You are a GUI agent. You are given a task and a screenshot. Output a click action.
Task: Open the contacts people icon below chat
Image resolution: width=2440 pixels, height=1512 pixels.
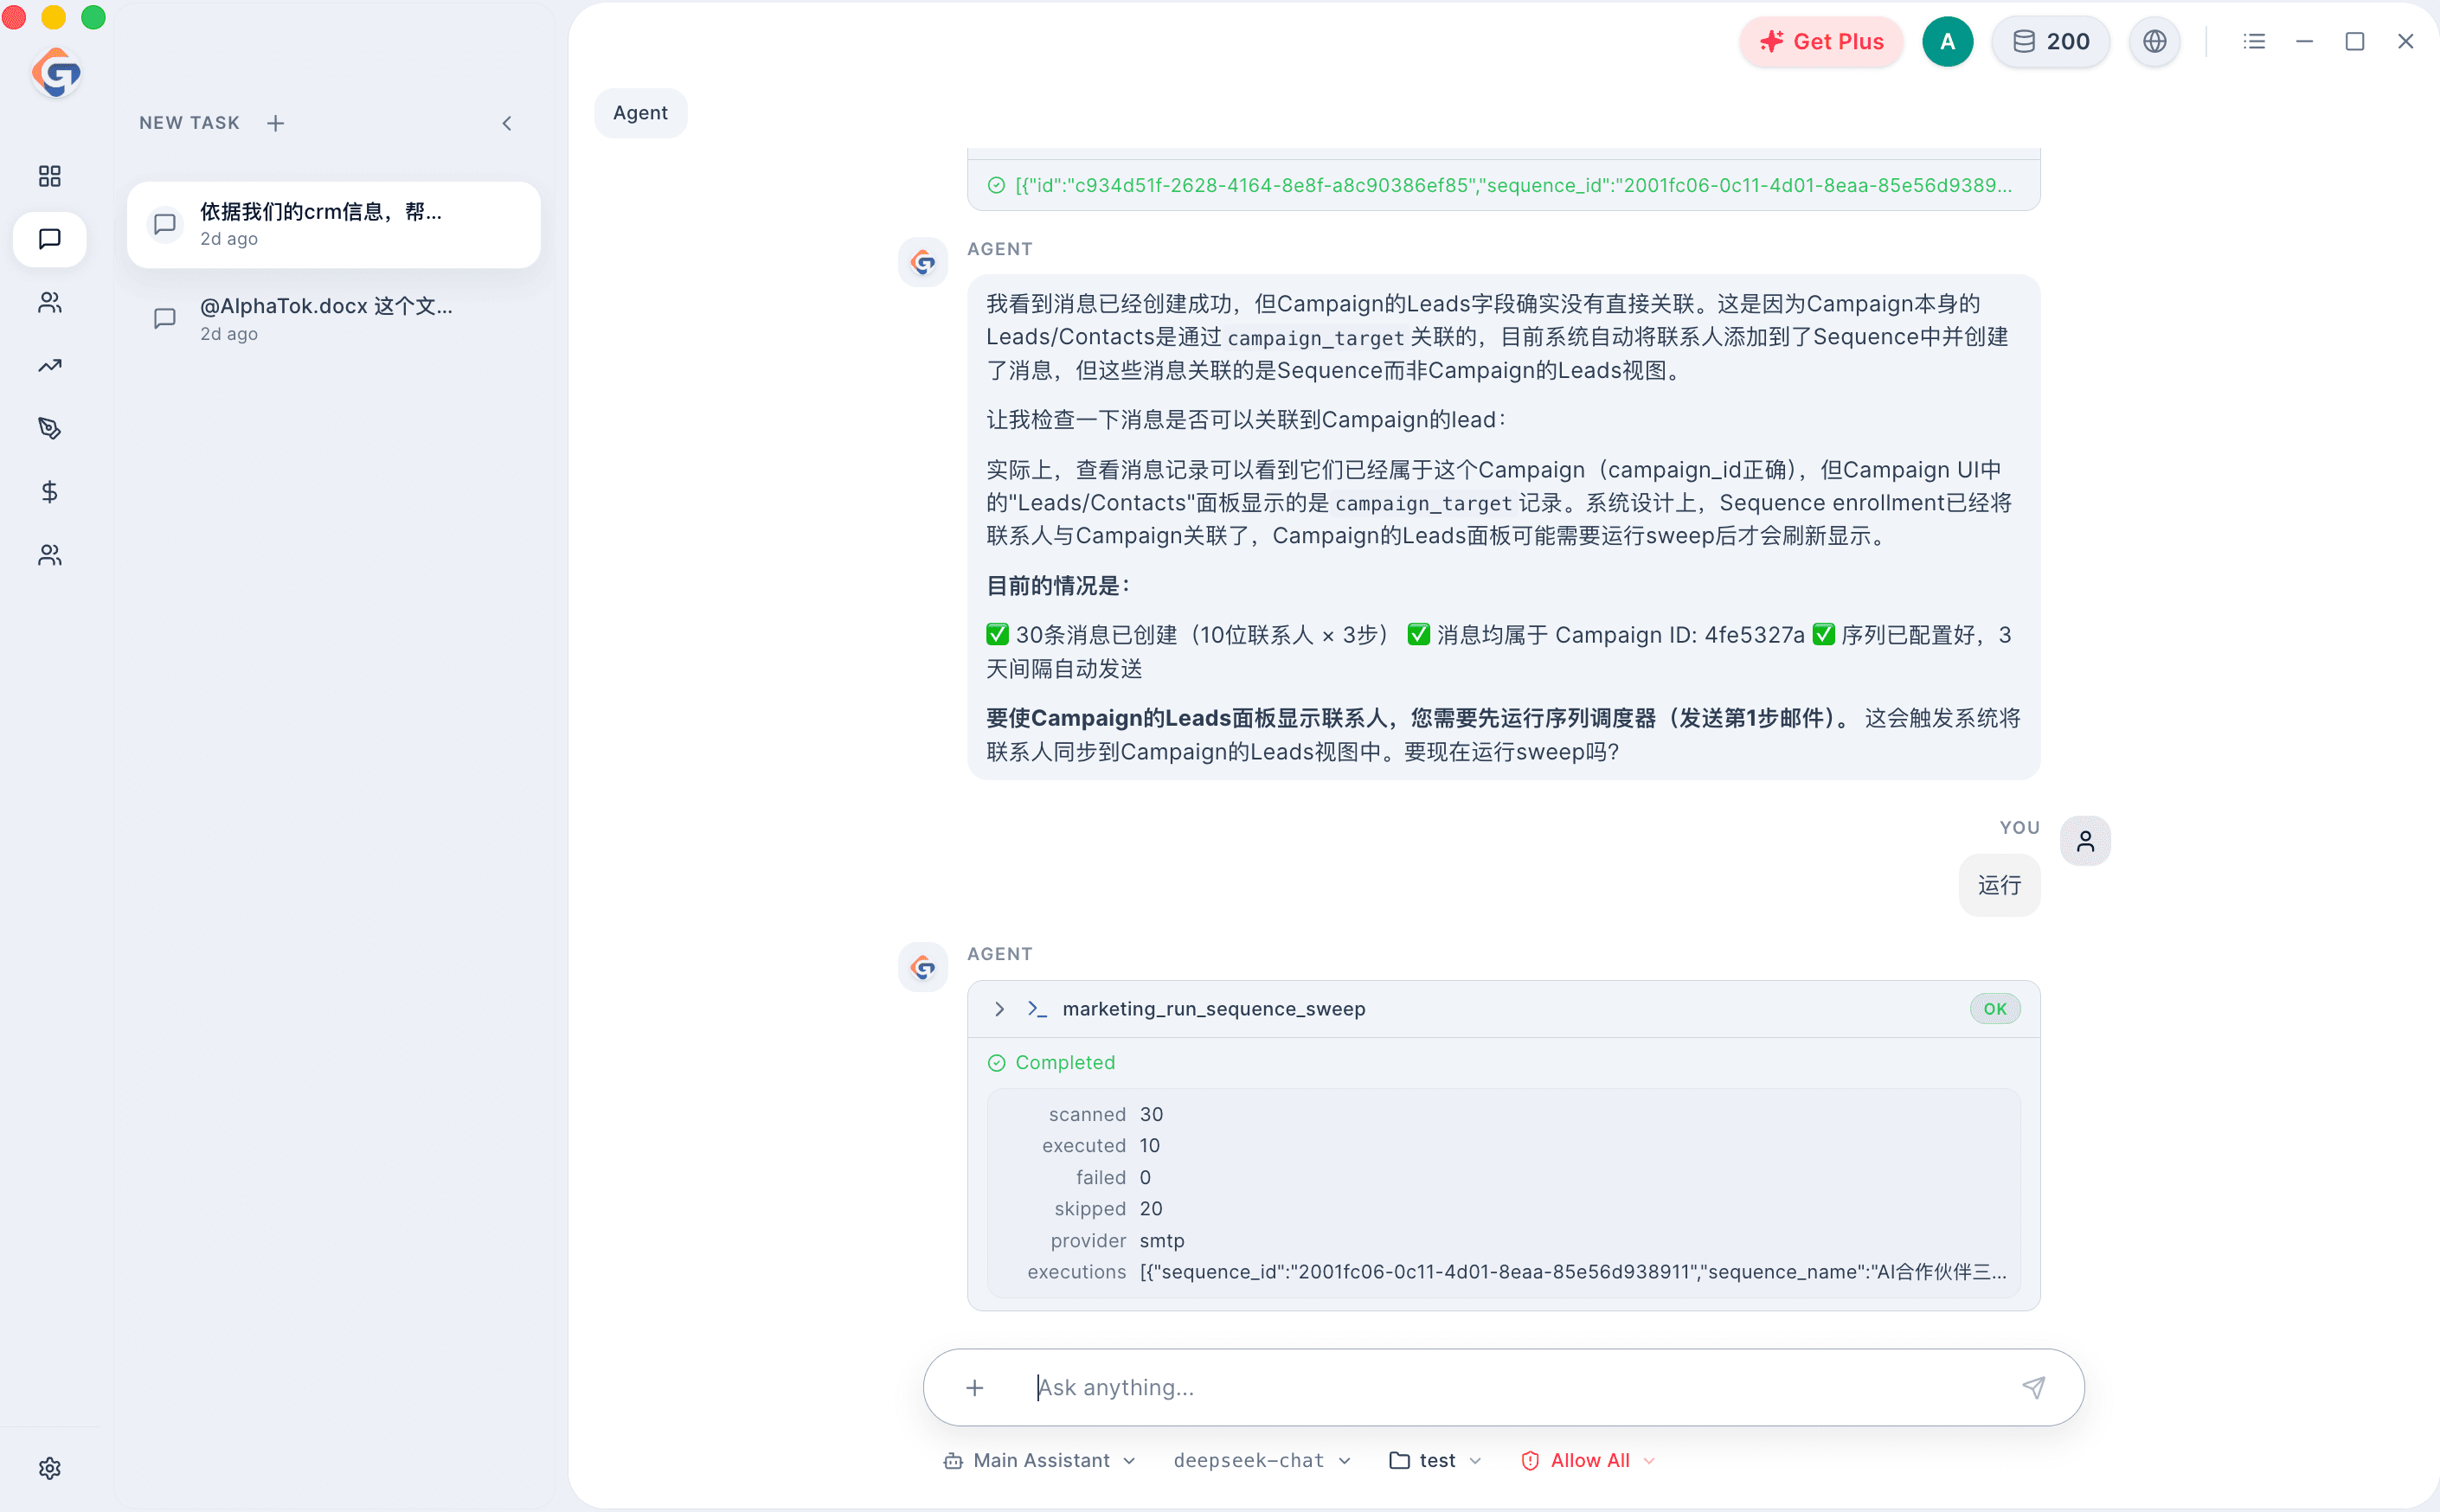pyautogui.click(x=49, y=302)
